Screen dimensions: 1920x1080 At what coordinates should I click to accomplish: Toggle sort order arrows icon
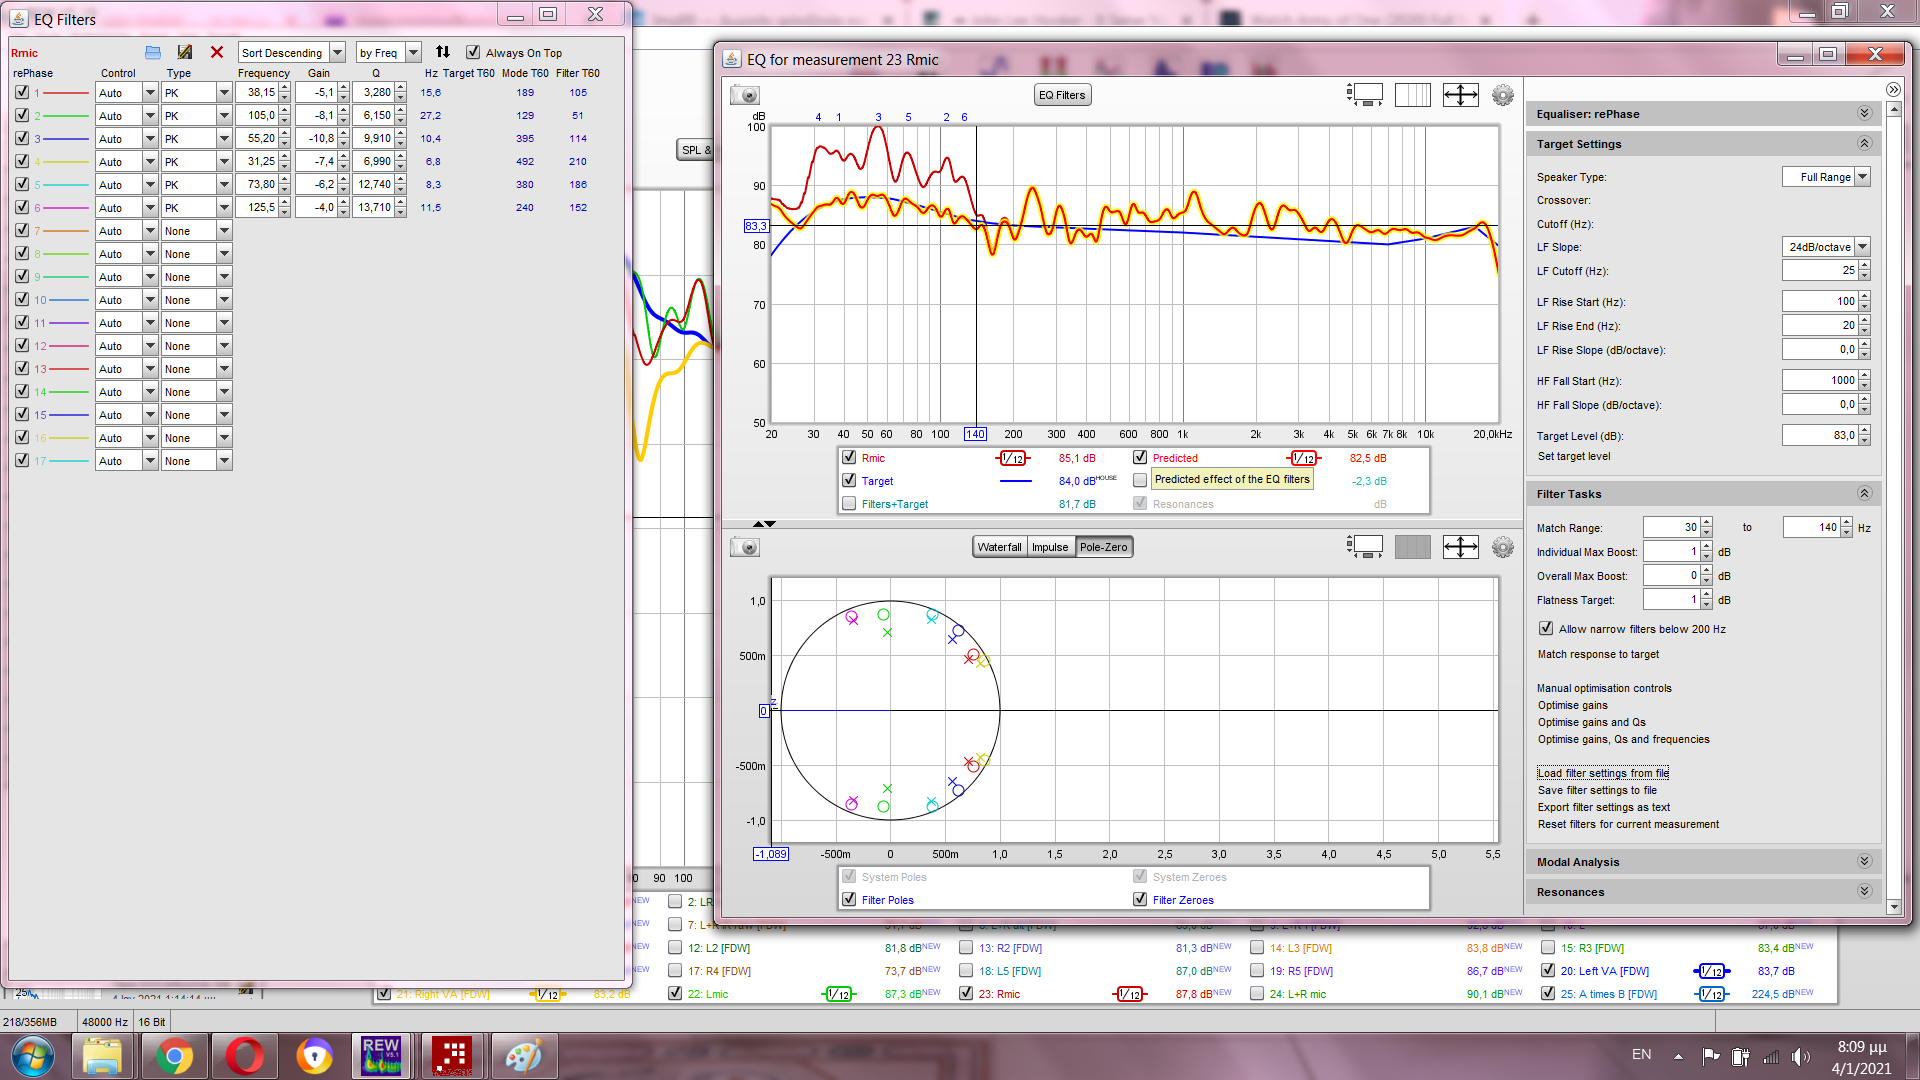click(443, 52)
